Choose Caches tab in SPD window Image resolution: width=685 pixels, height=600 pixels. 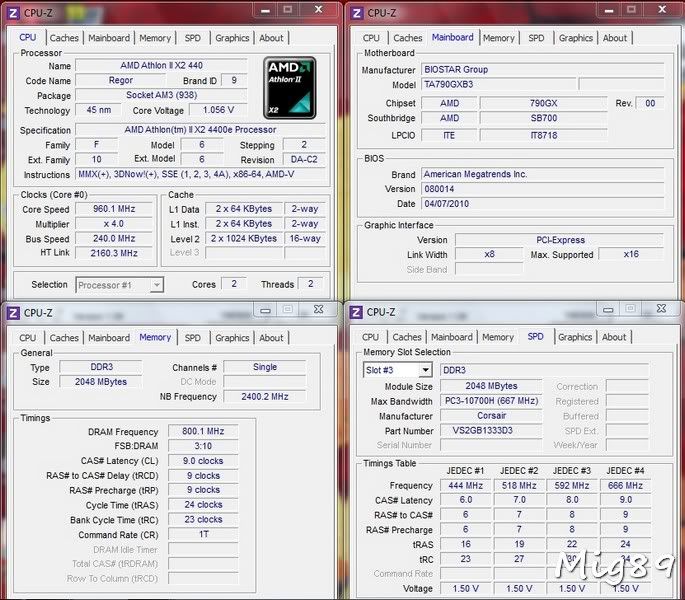[x=407, y=337]
